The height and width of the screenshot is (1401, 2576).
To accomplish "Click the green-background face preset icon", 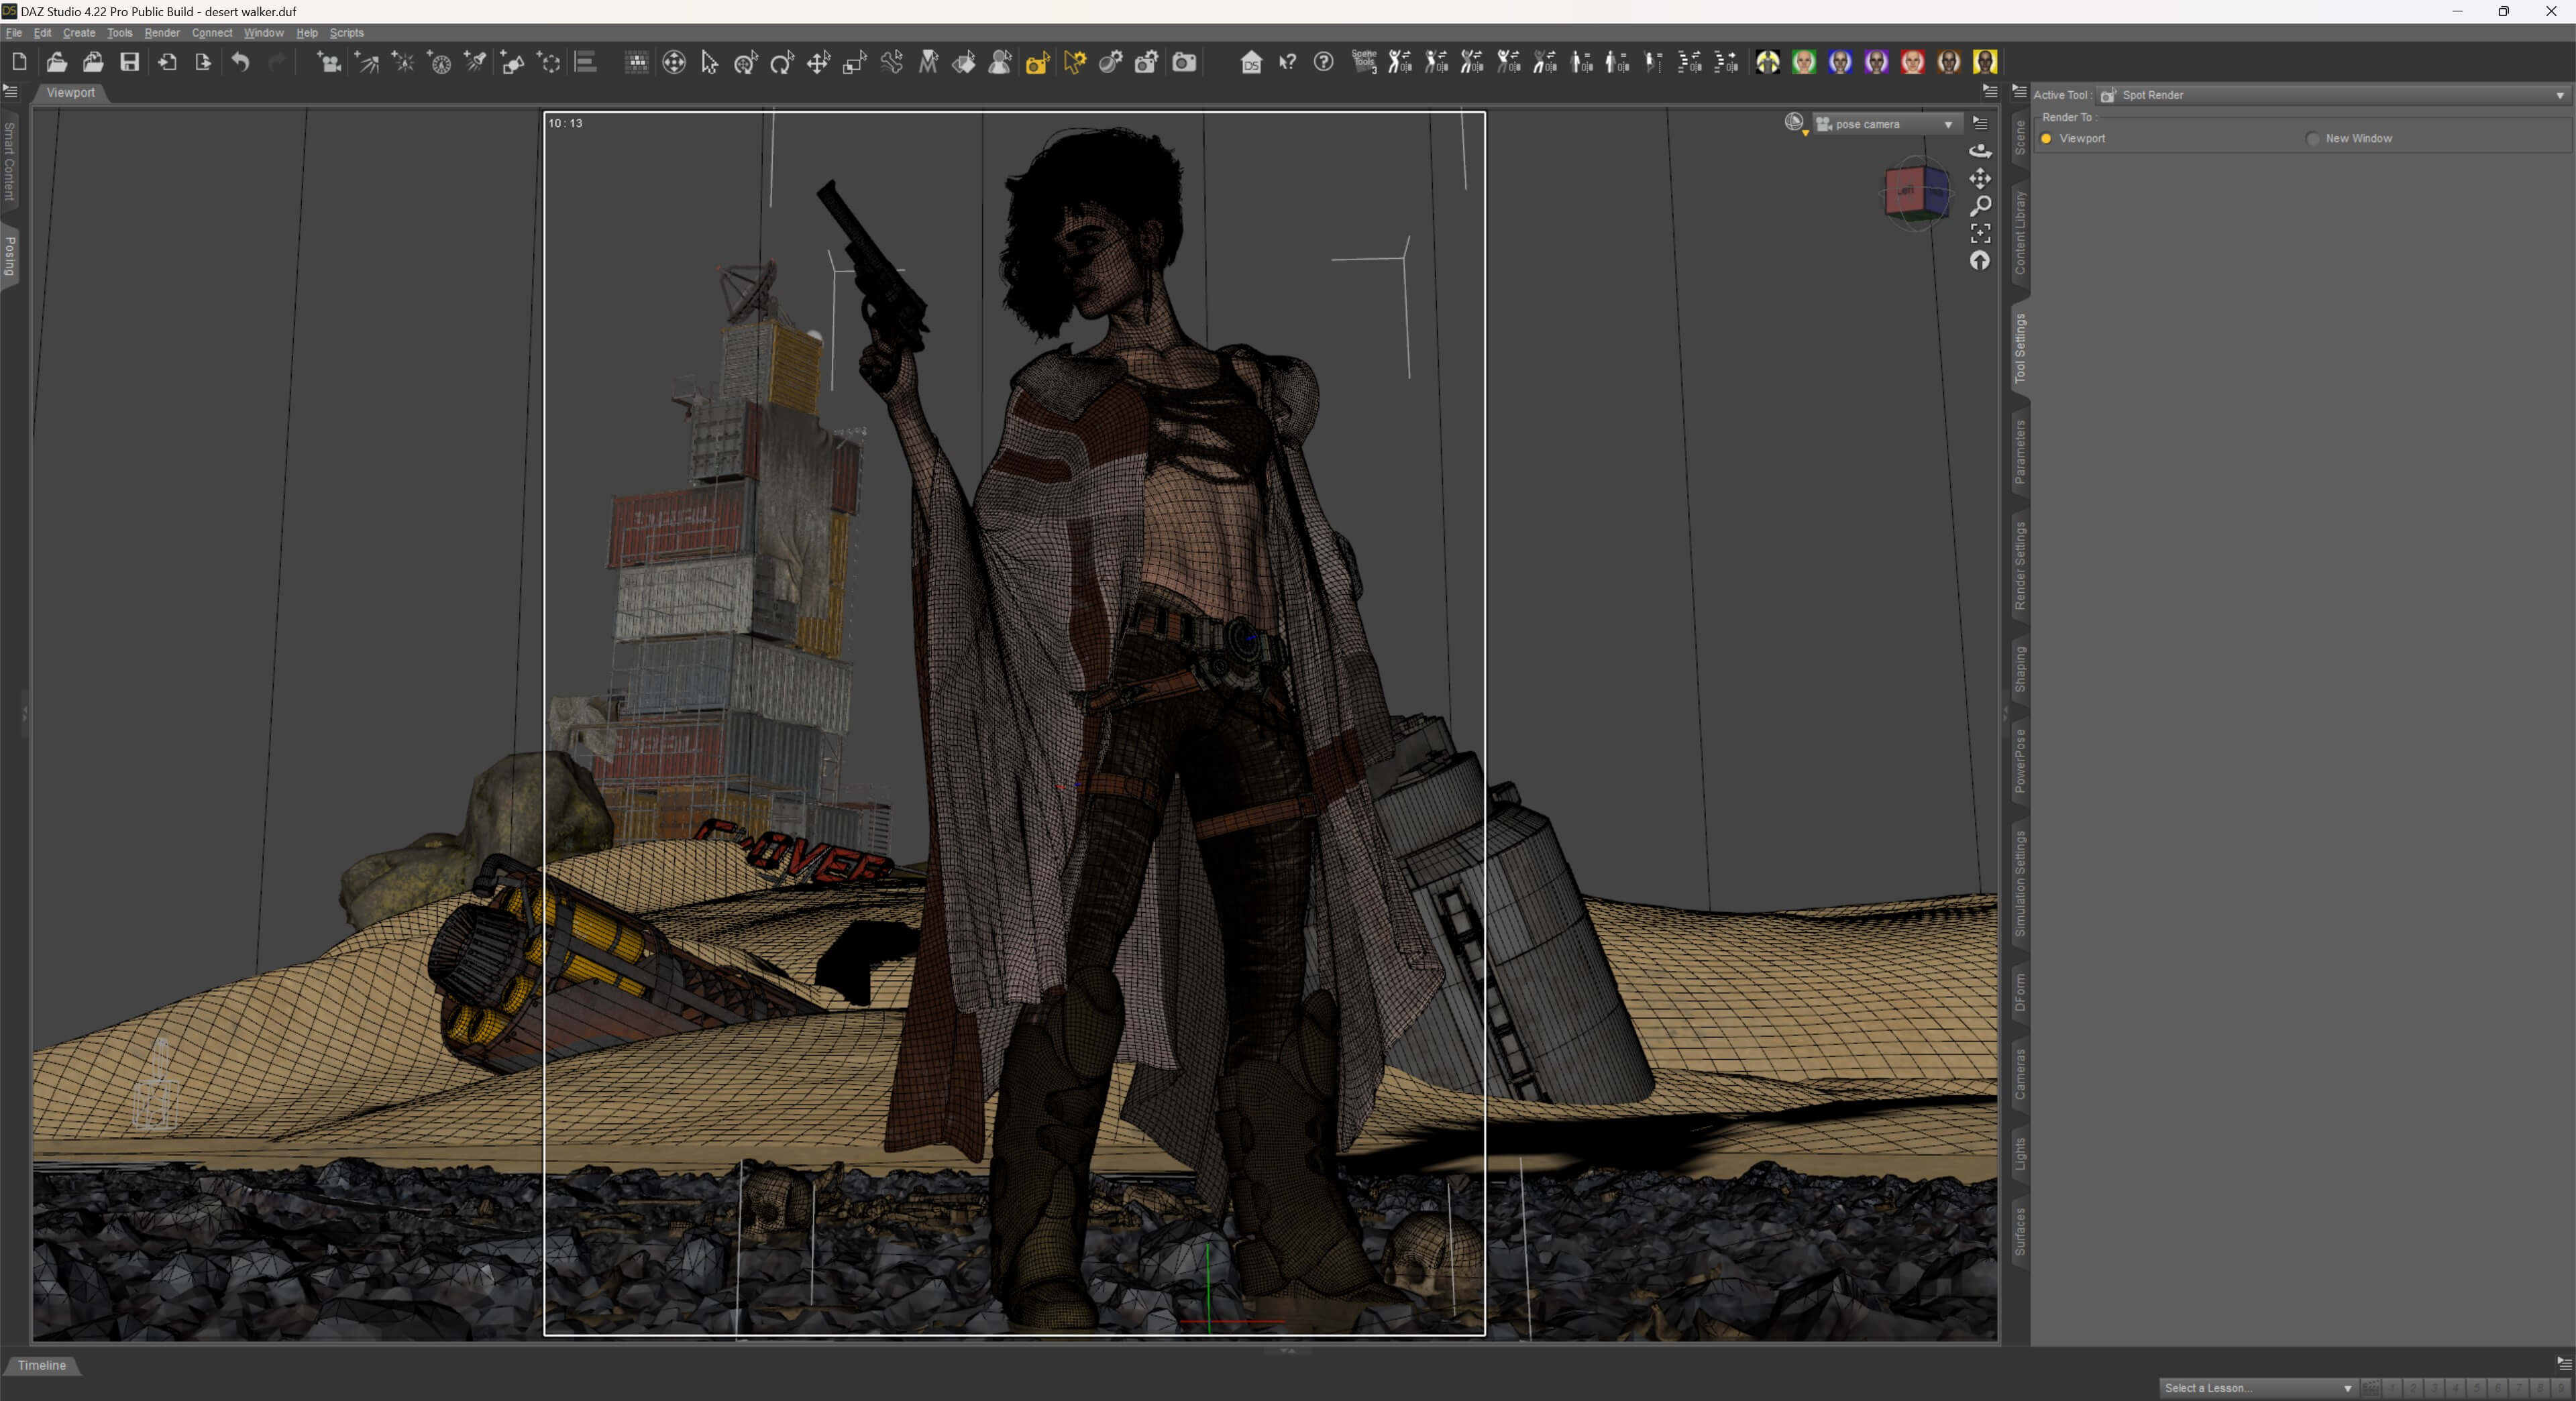I will point(1803,62).
